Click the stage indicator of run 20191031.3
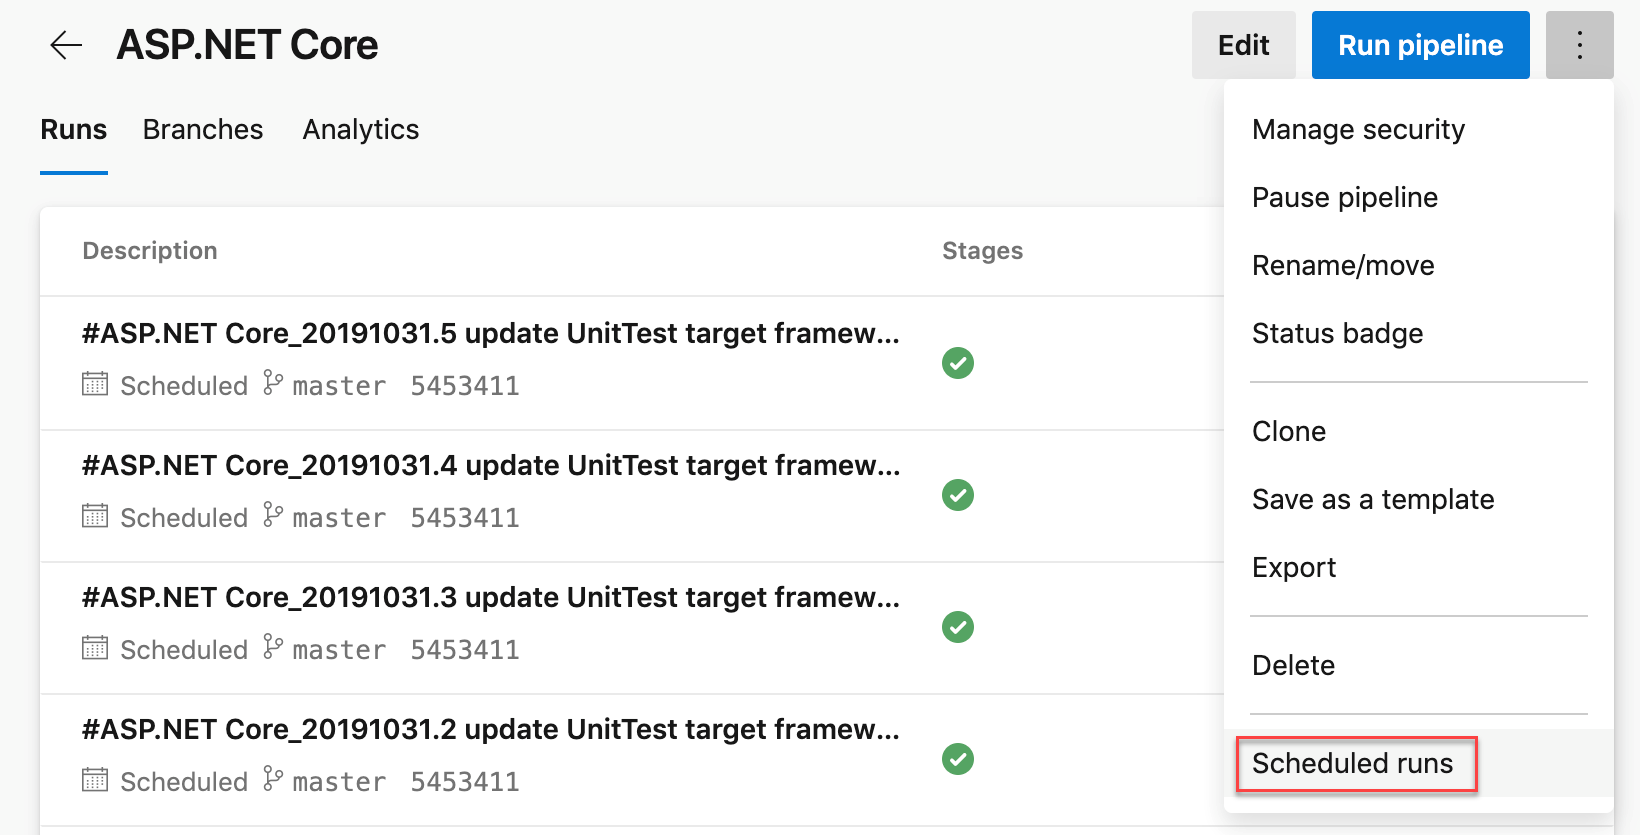The image size is (1640, 835). (x=957, y=627)
